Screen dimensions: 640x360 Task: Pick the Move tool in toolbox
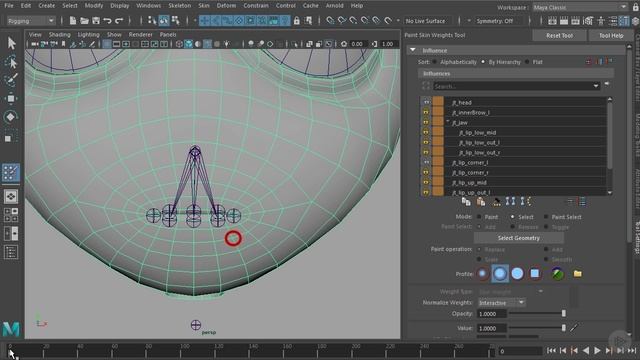coord(11,98)
